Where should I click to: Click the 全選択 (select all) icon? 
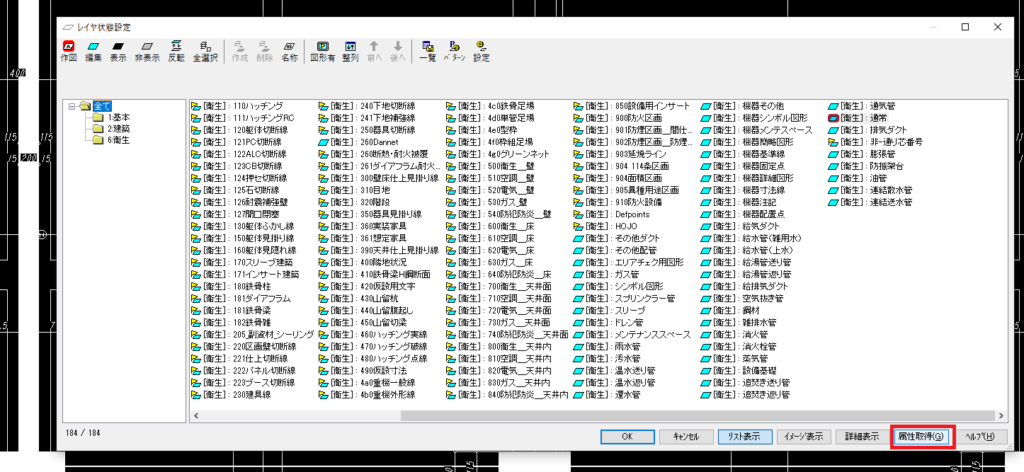[205, 50]
